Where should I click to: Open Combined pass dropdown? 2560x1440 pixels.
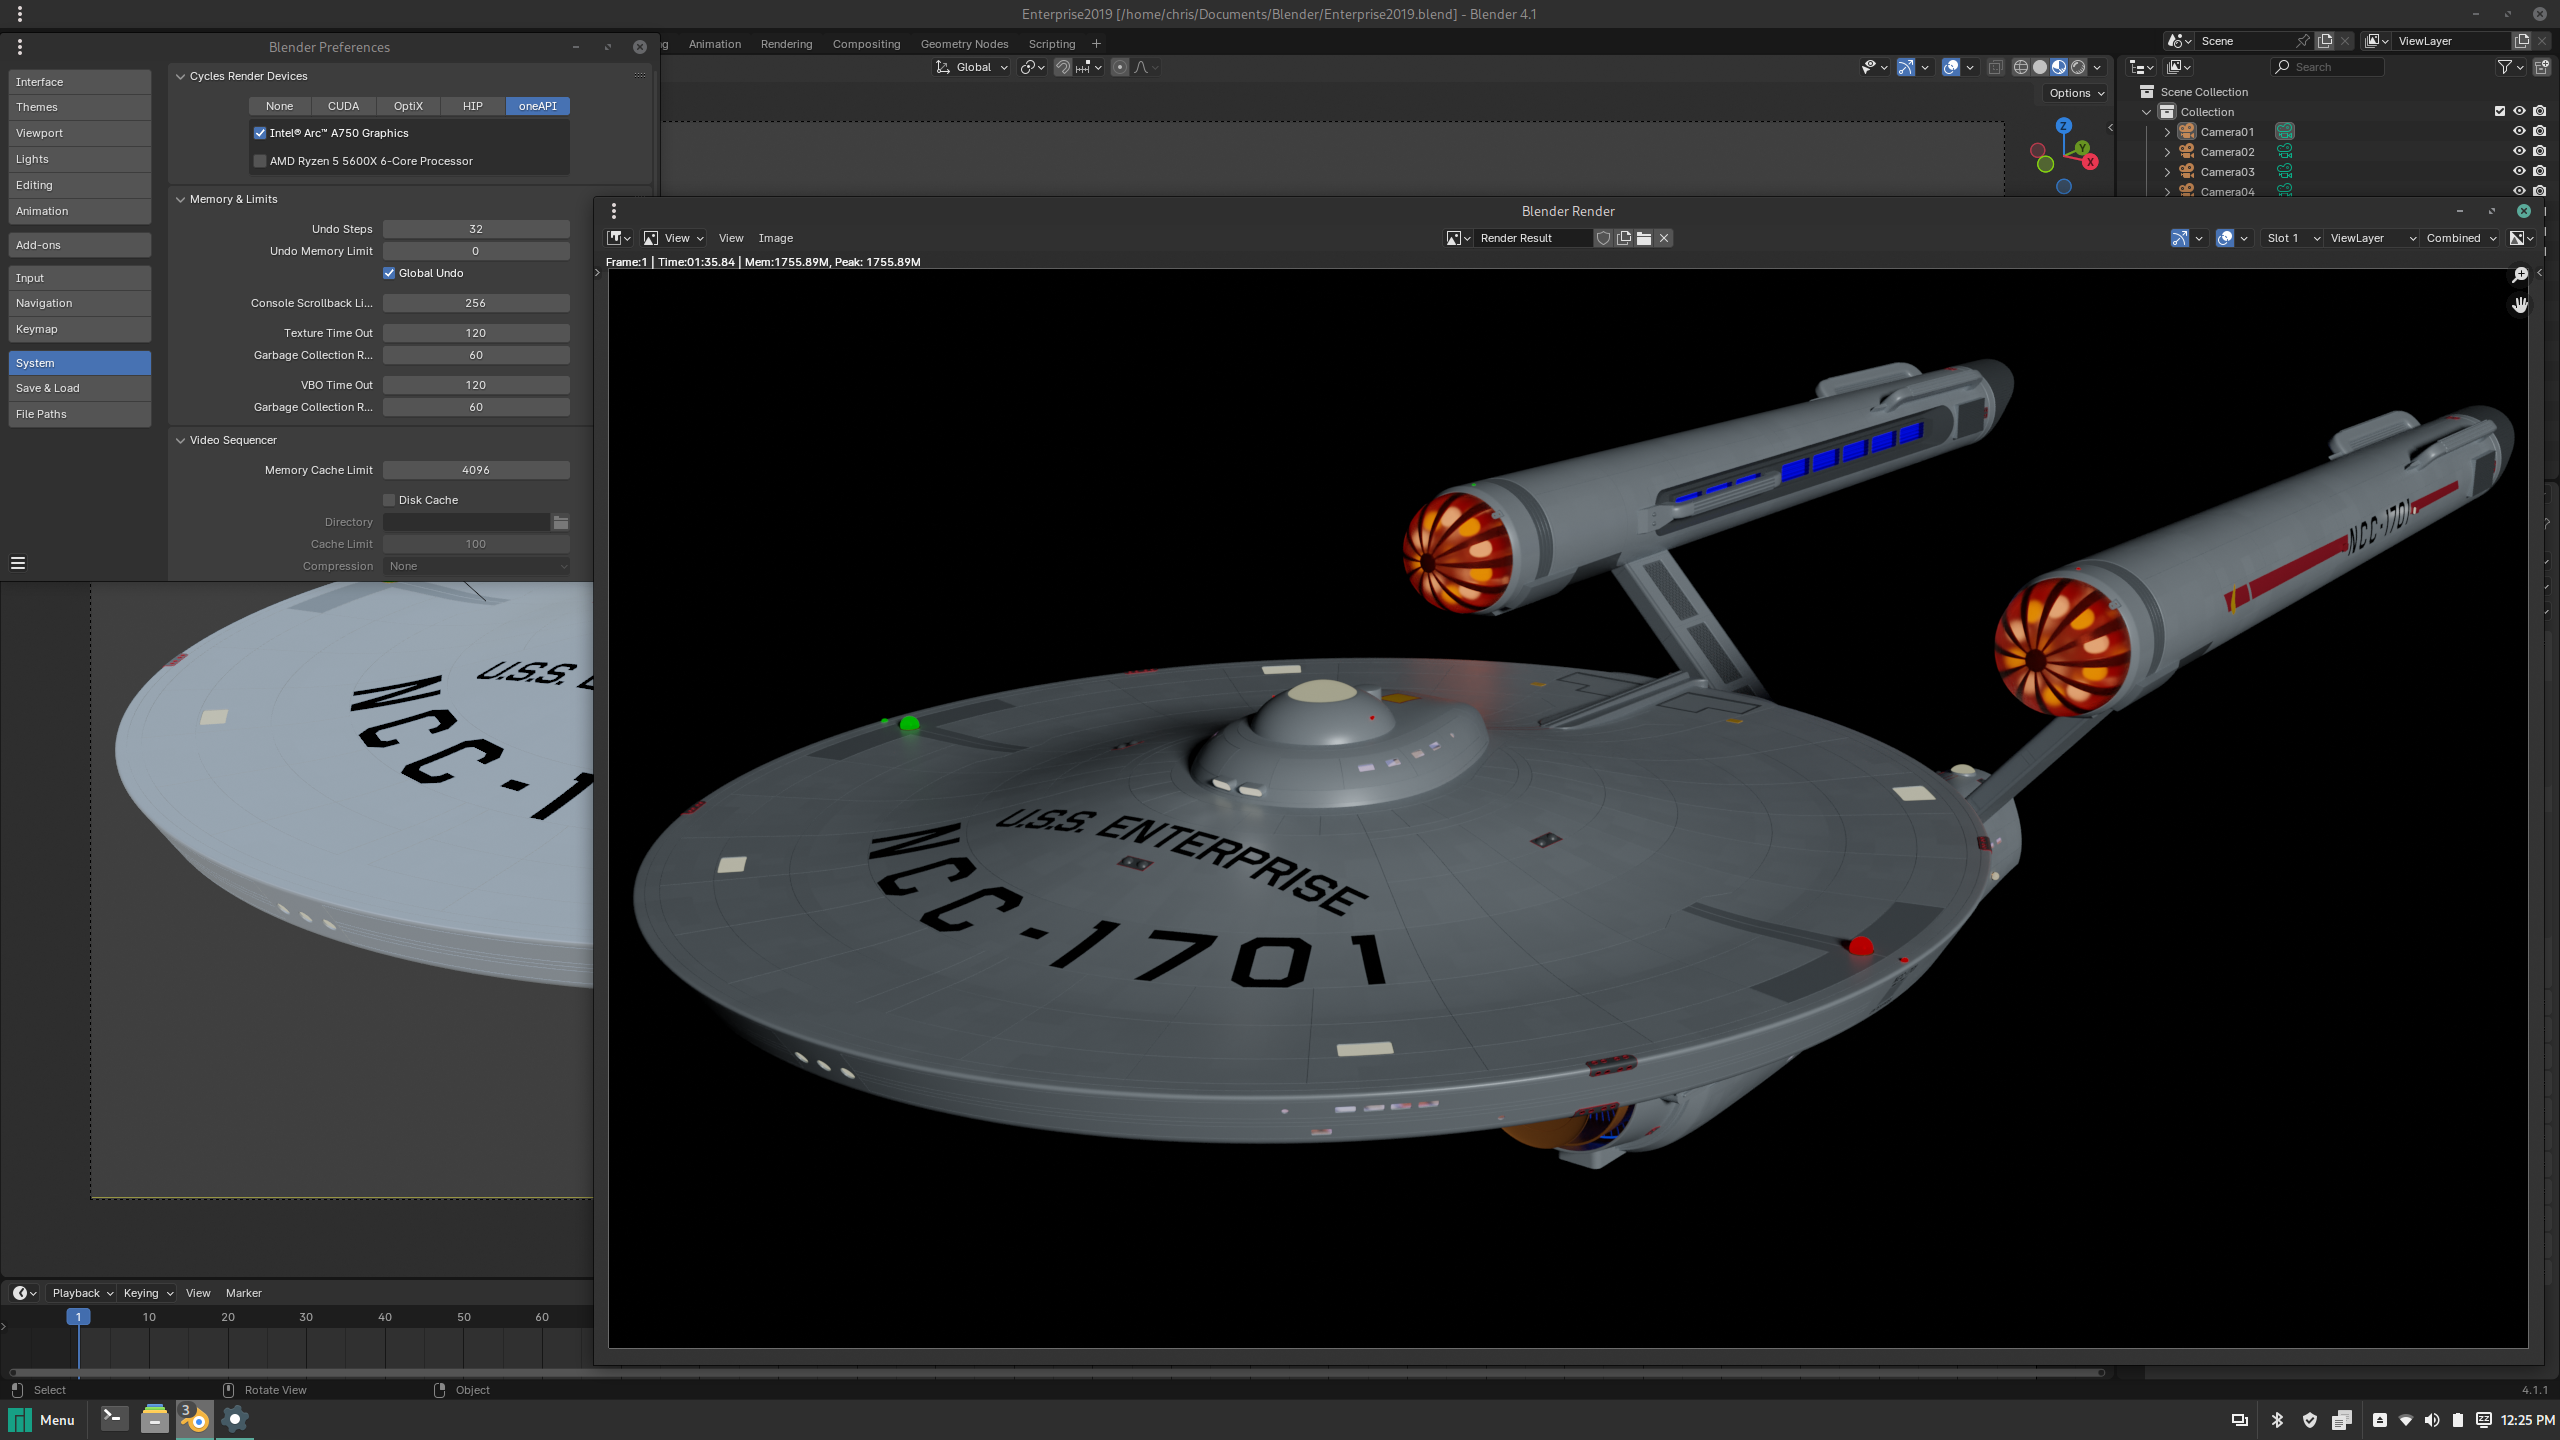(x=2461, y=238)
